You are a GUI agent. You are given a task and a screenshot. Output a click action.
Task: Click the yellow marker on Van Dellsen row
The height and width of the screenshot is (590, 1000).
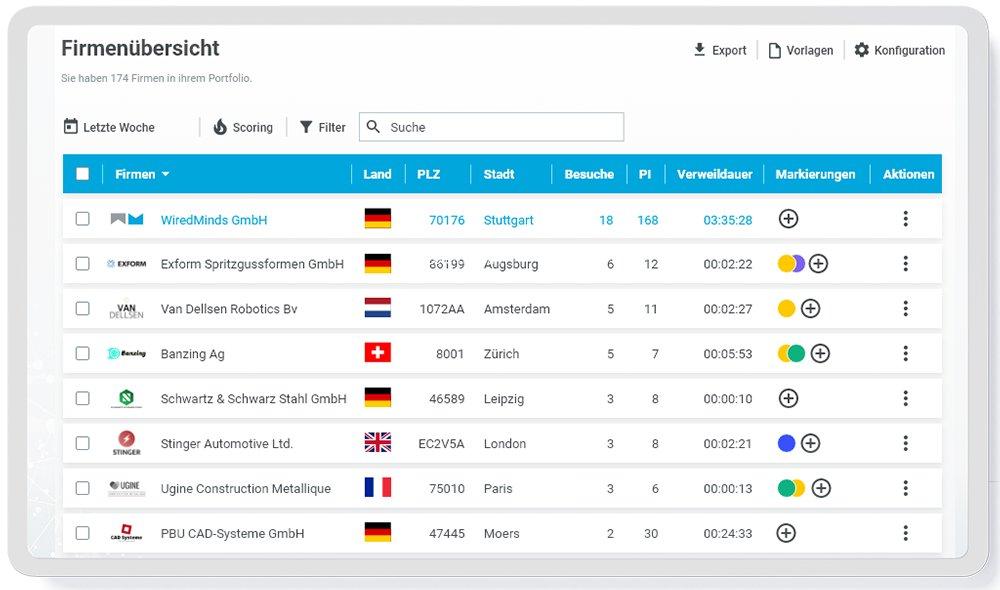pyautogui.click(x=786, y=308)
